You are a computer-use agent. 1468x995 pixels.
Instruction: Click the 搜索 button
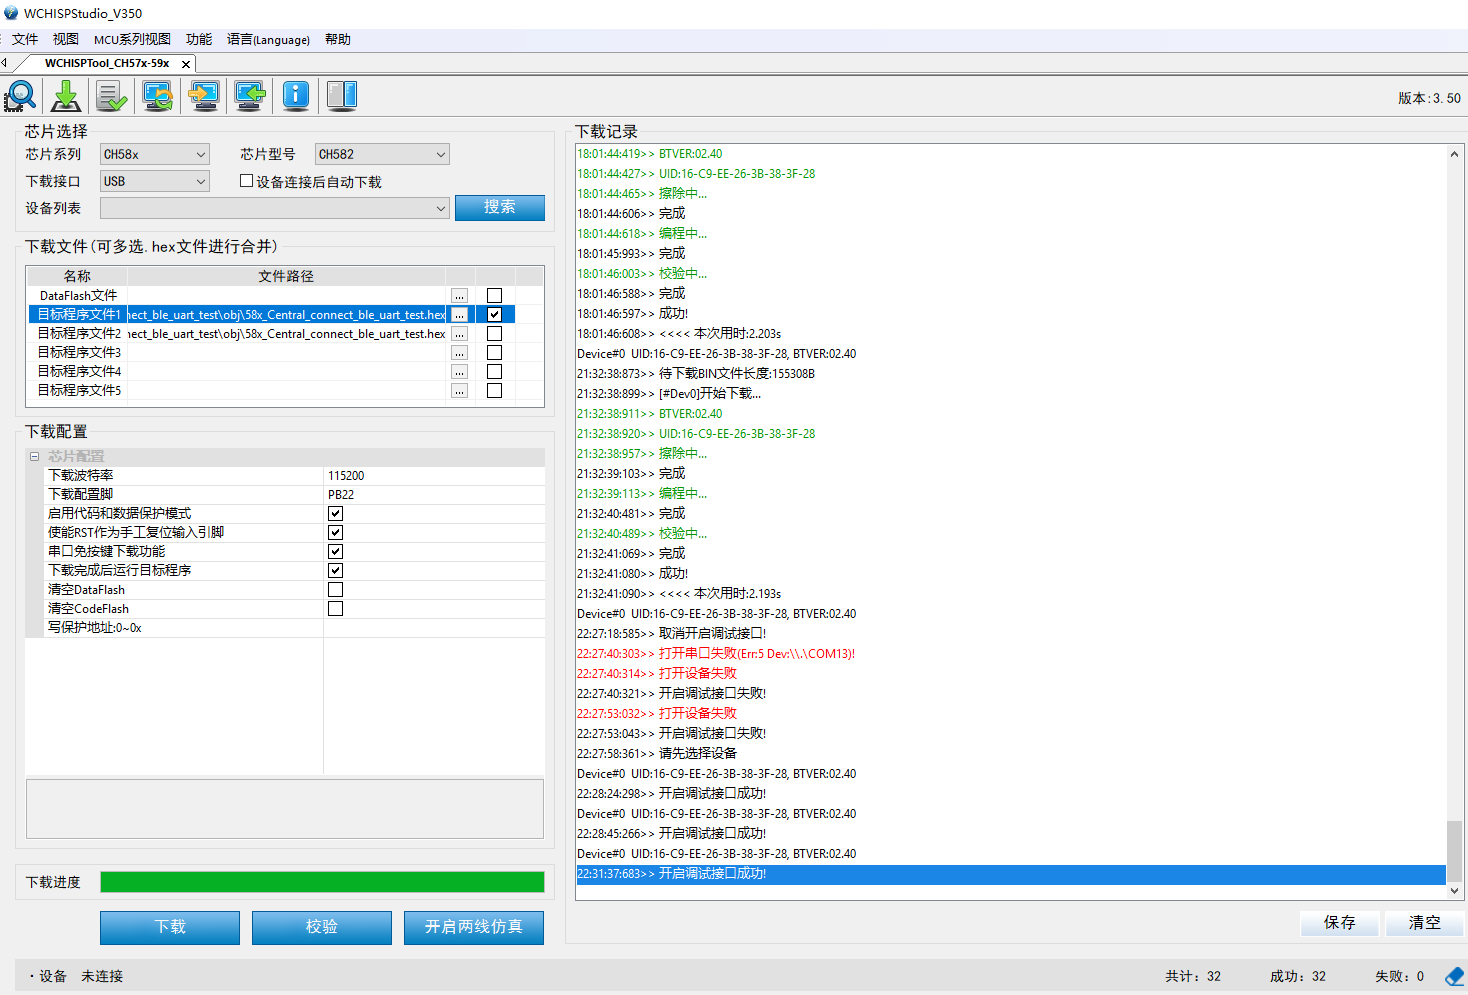(500, 207)
